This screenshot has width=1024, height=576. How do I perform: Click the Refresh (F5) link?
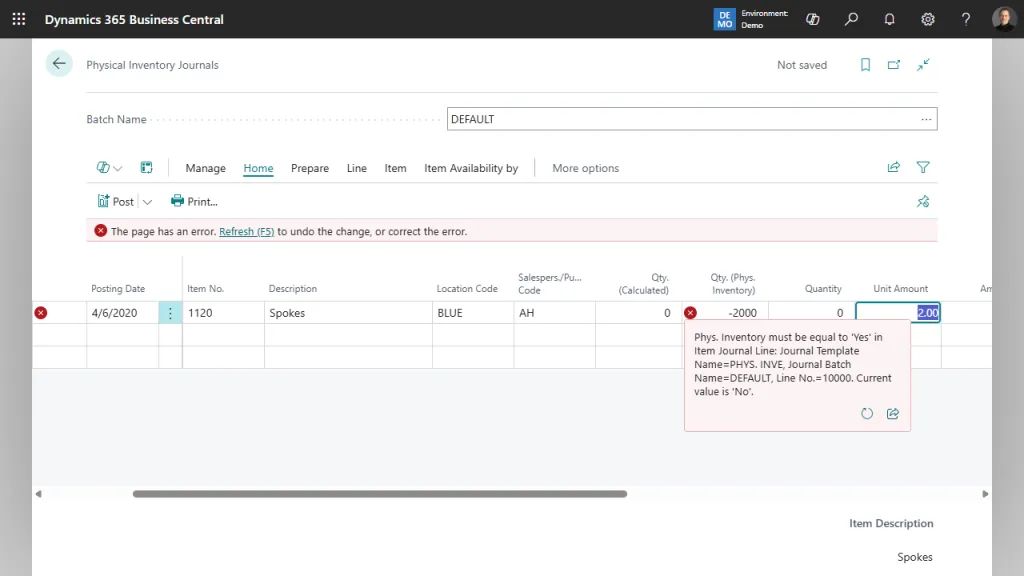246,231
